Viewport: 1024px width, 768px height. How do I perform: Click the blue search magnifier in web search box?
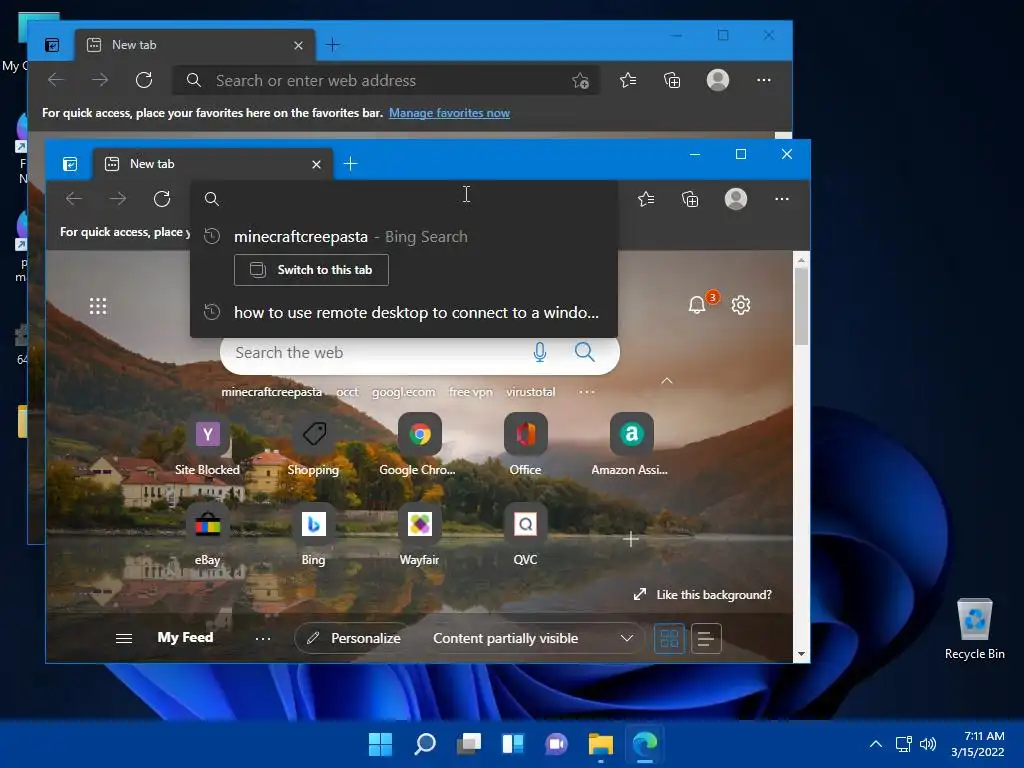point(584,352)
